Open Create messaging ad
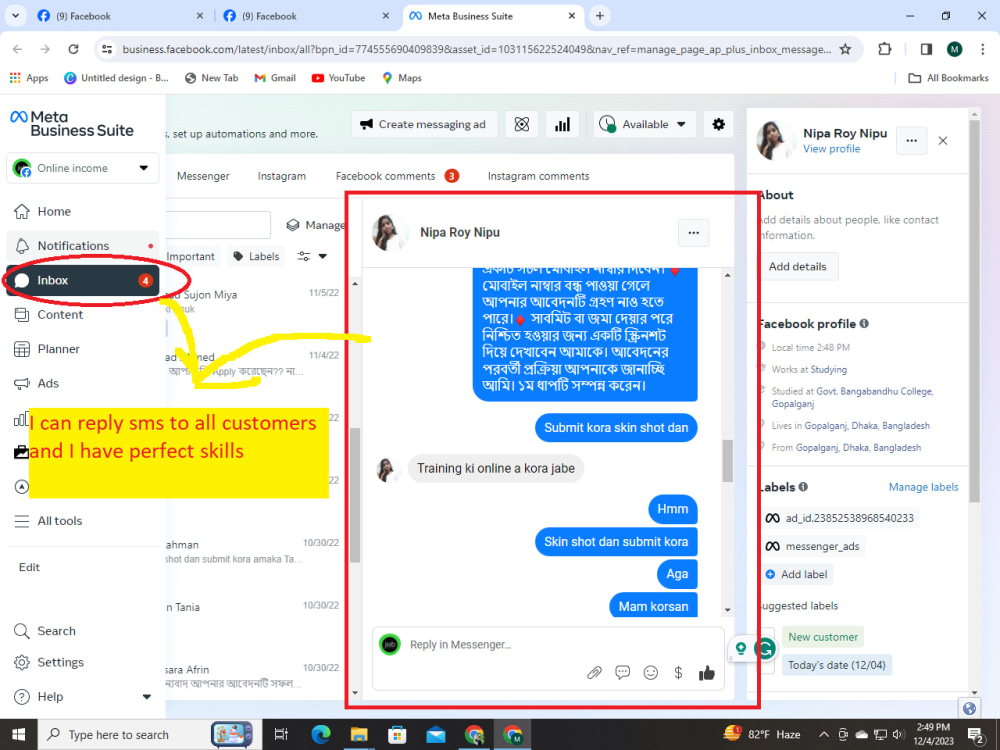The width and height of the screenshot is (1000, 750). click(423, 124)
